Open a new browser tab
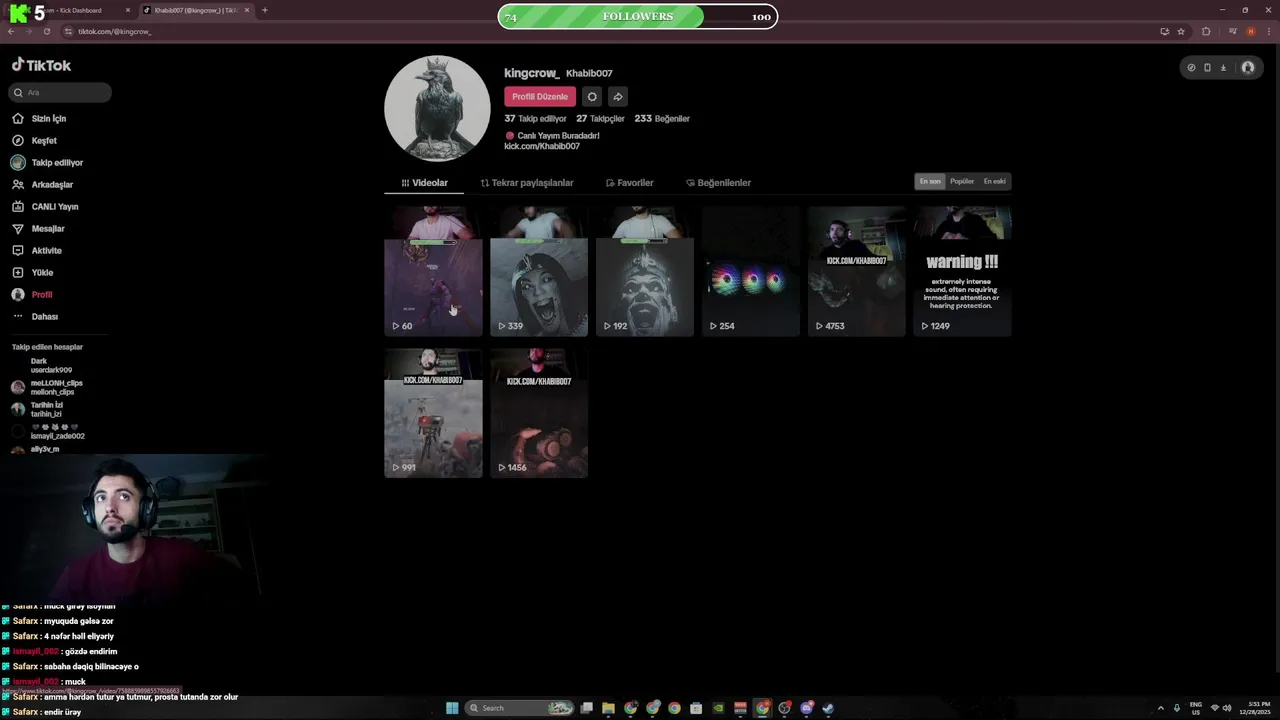 (264, 10)
